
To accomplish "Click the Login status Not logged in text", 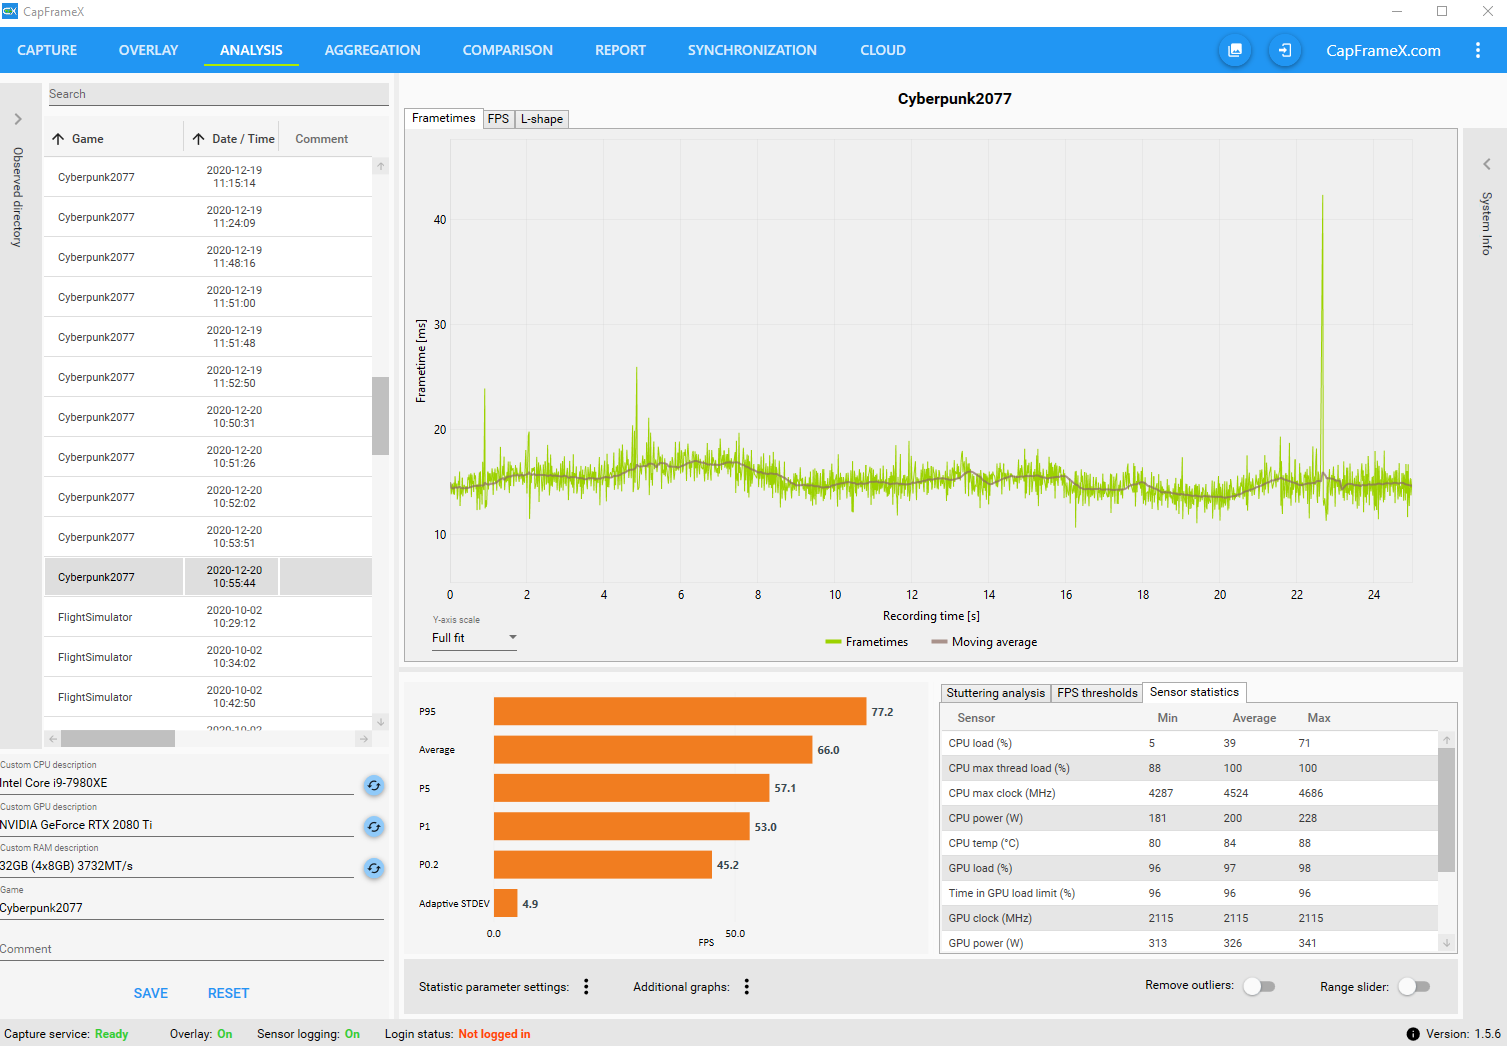I will click(x=494, y=1034).
